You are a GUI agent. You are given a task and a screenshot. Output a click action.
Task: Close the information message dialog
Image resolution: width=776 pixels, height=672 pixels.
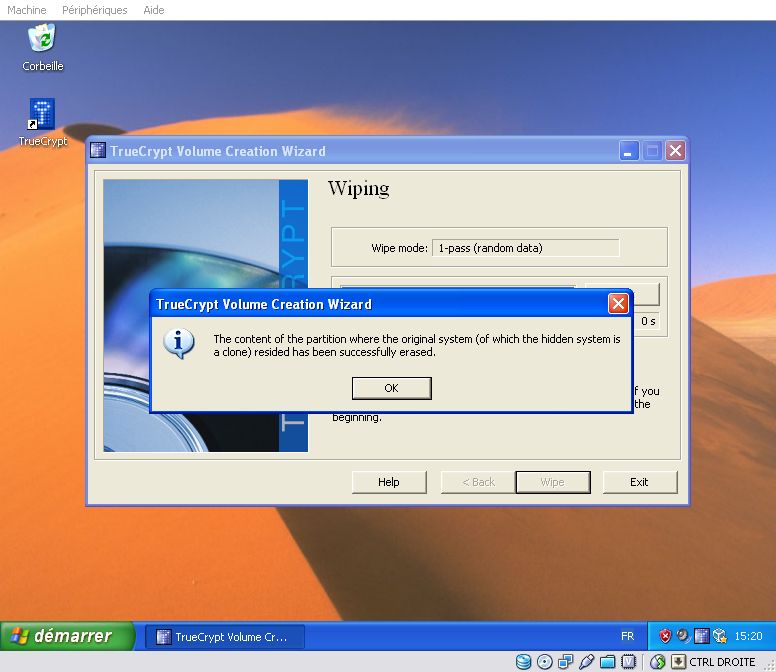pos(618,303)
